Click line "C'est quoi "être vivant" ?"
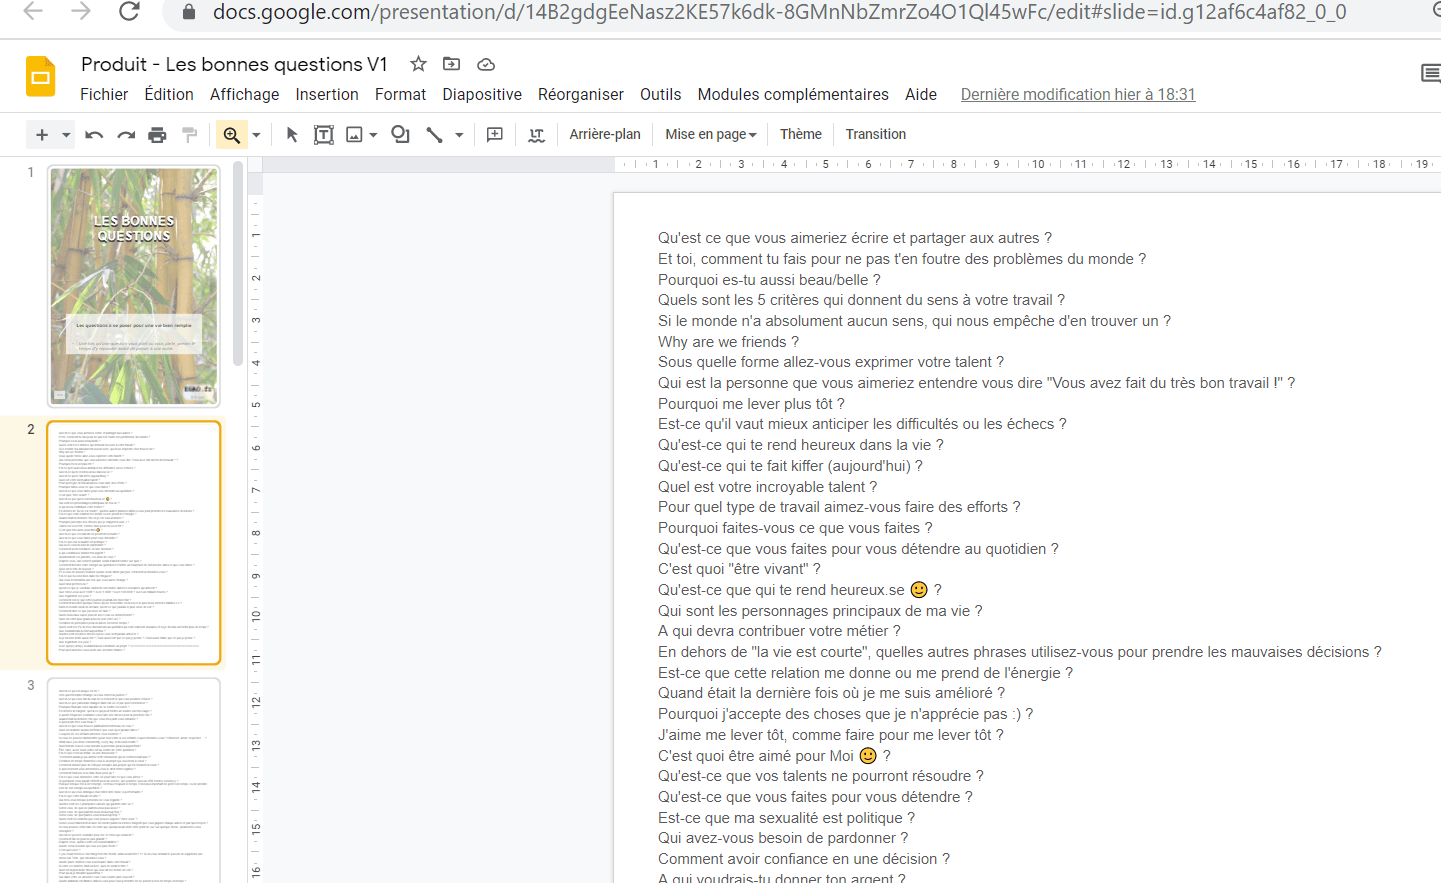This screenshot has height=883, width=1441. (x=739, y=569)
